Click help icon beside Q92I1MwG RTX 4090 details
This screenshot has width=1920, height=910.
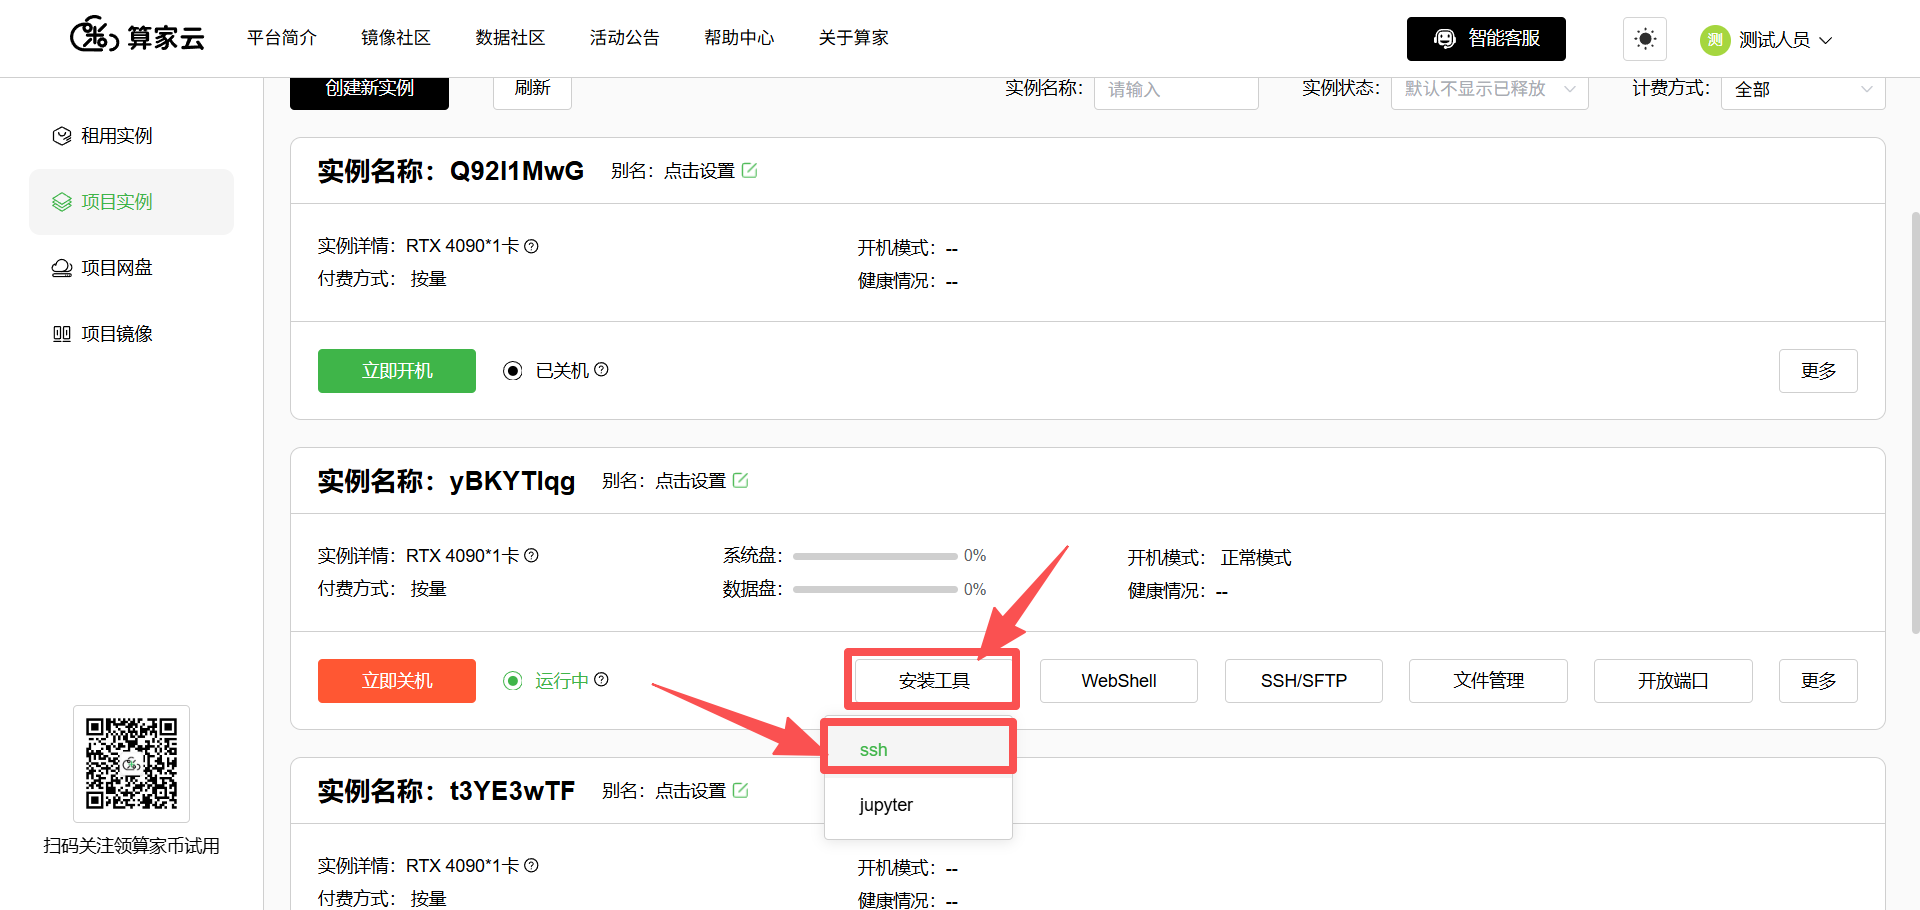(x=532, y=246)
